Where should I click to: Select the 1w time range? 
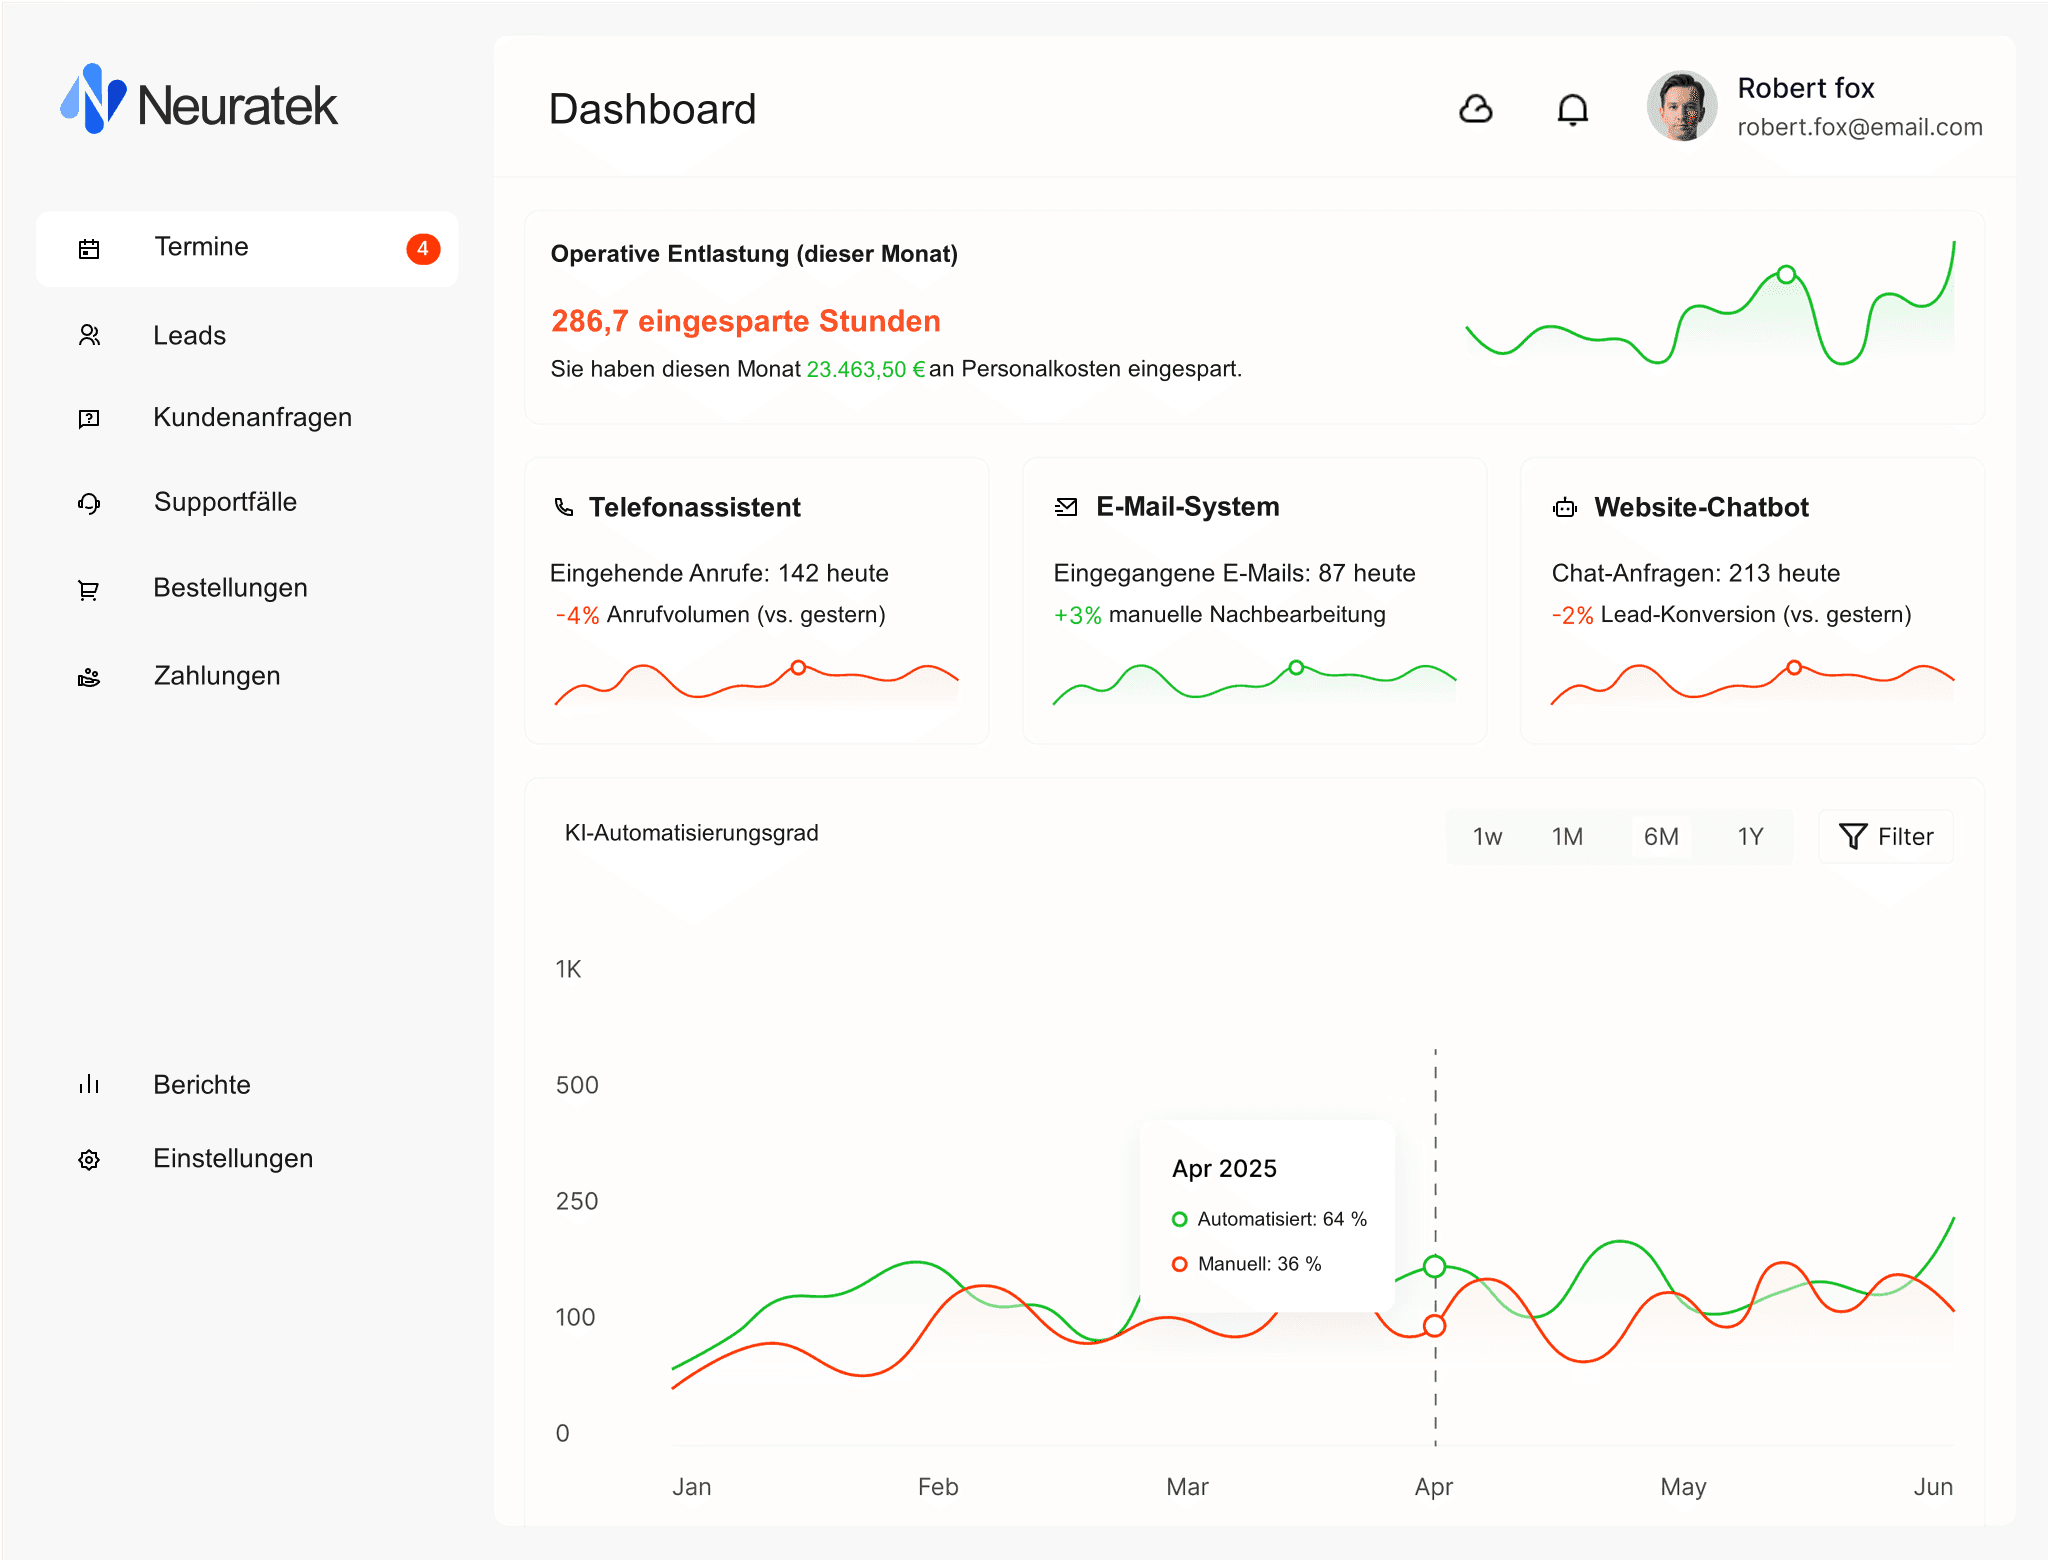1487,837
